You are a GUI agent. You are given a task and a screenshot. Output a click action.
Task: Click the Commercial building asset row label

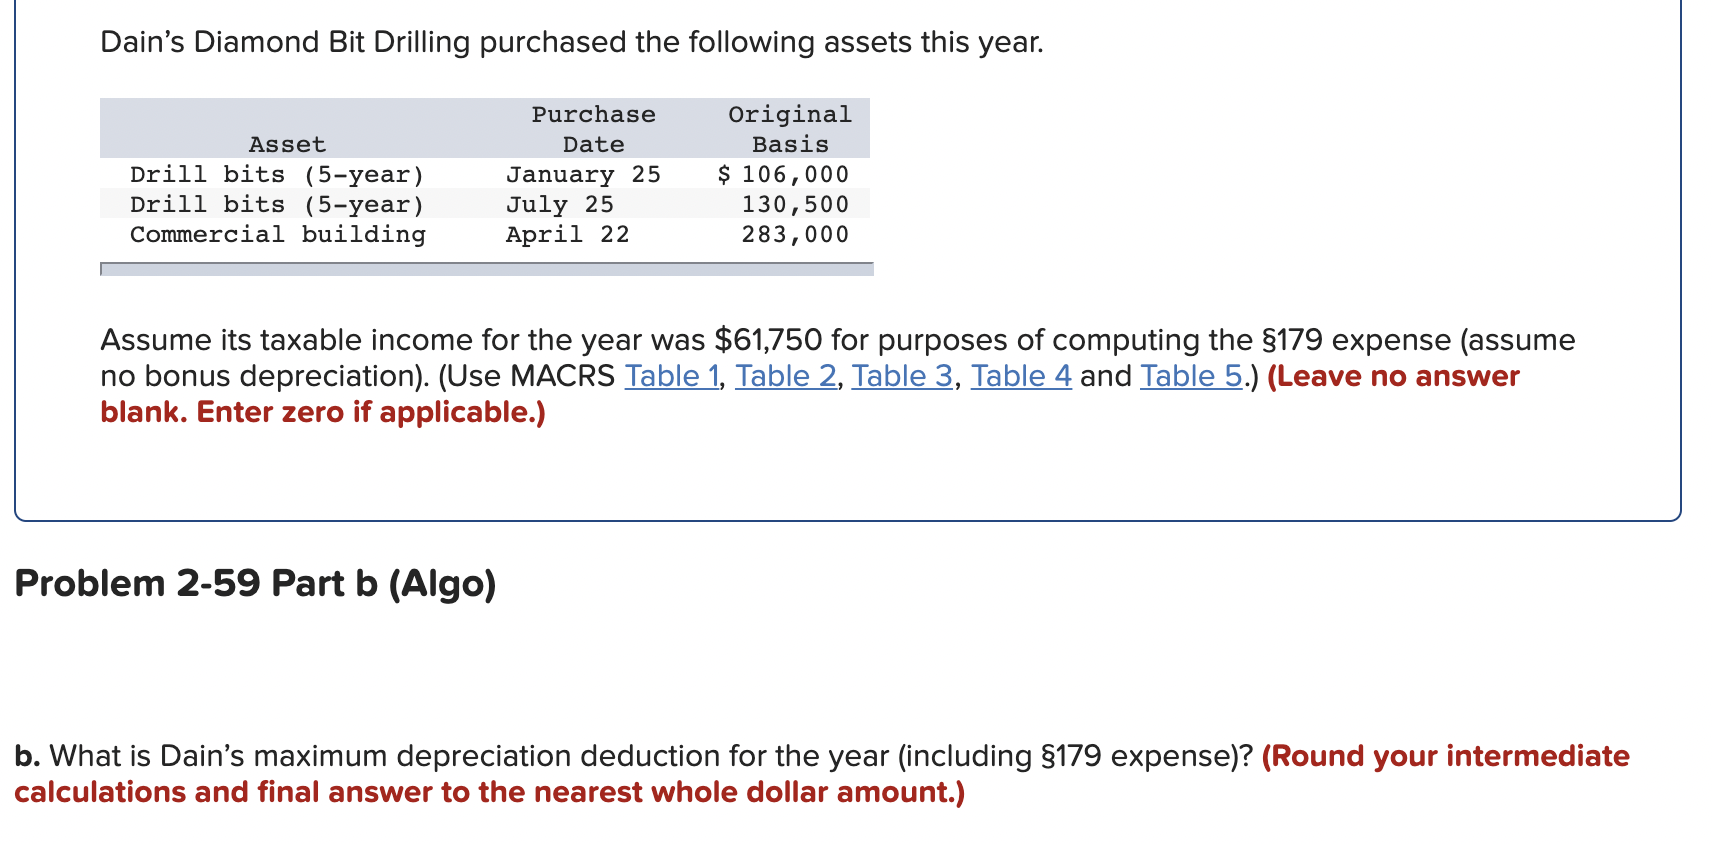(278, 234)
